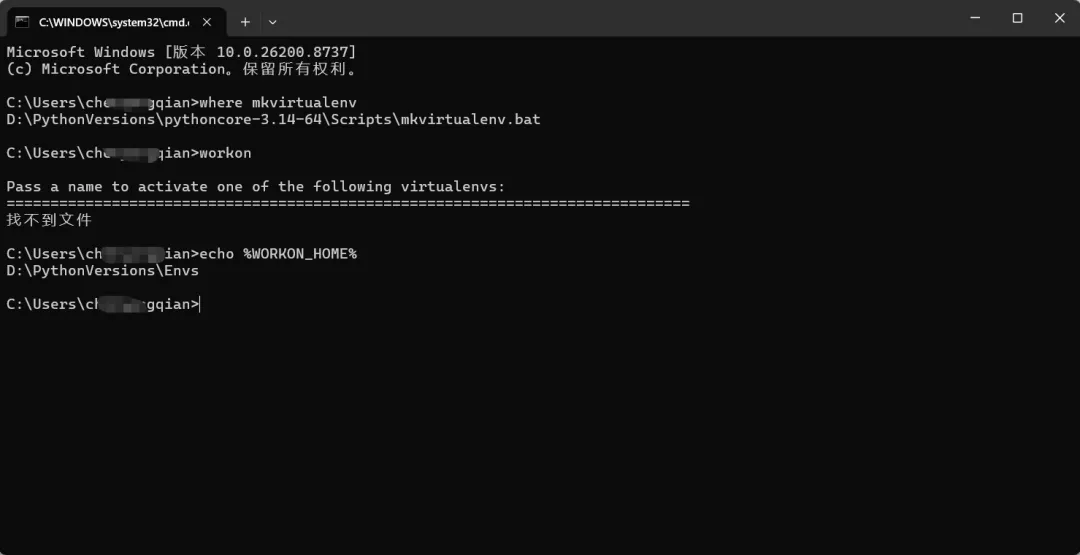1080x555 pixels.
Task: Maximize the terminal window
Action: (1017, 19)
